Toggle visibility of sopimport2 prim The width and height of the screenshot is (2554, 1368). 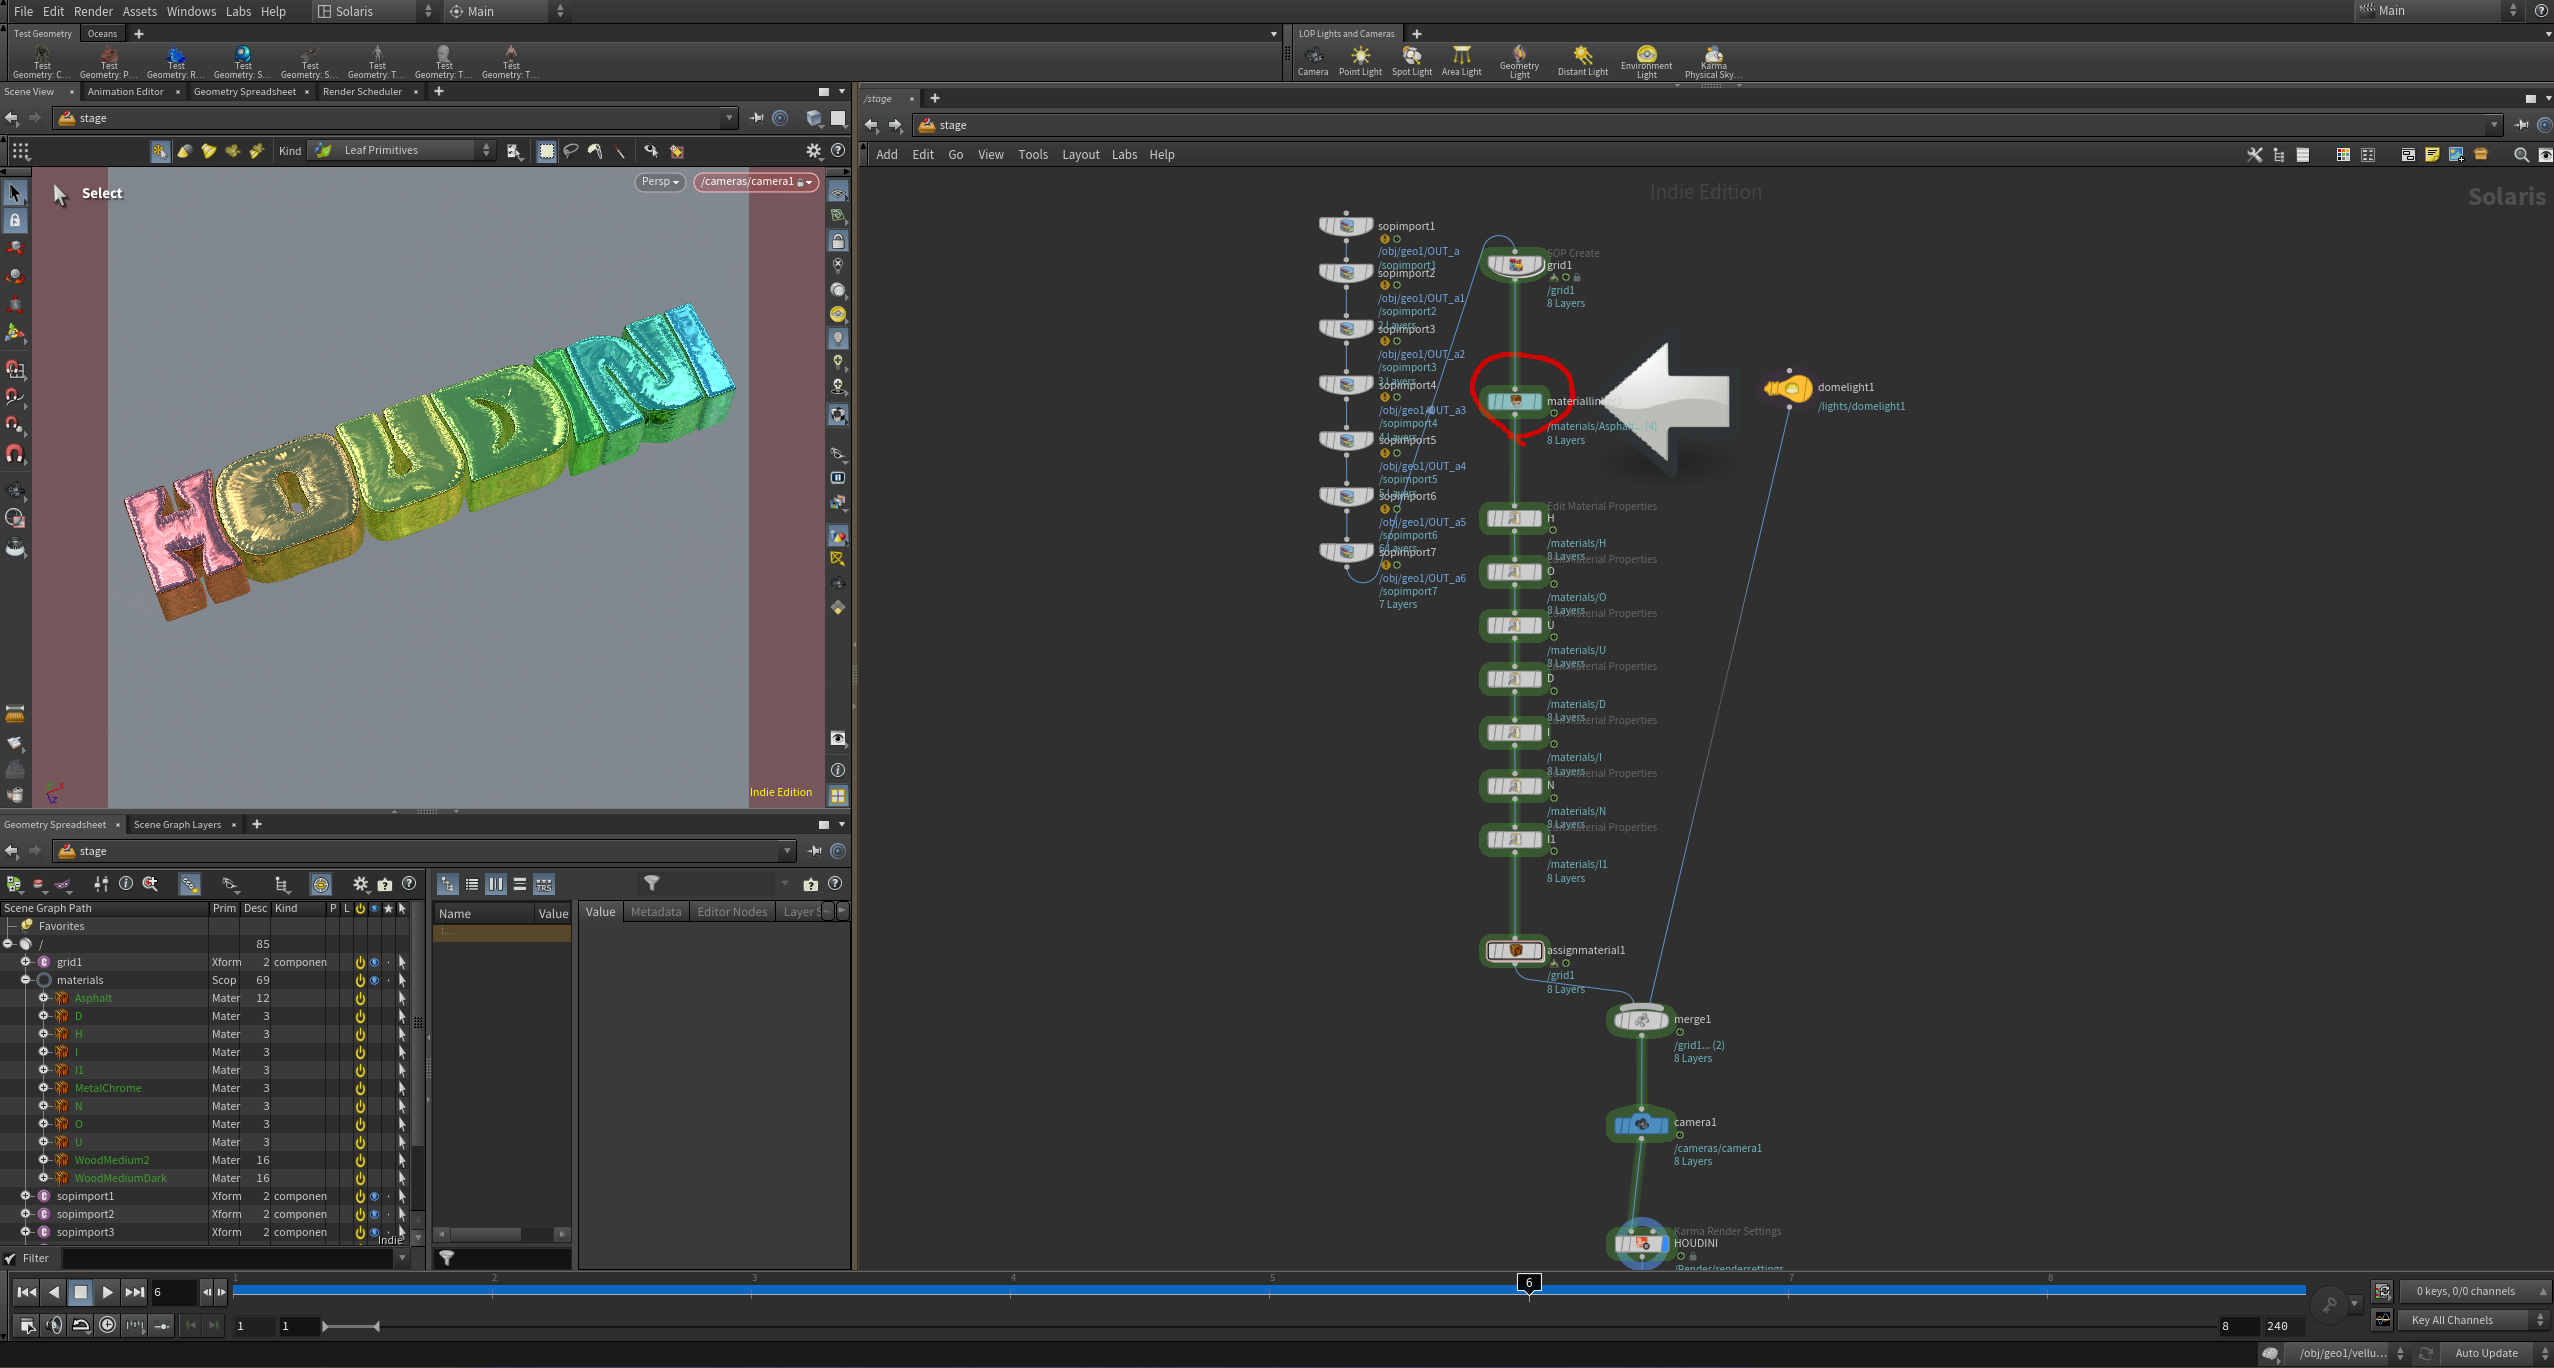tap(374, 1214)
